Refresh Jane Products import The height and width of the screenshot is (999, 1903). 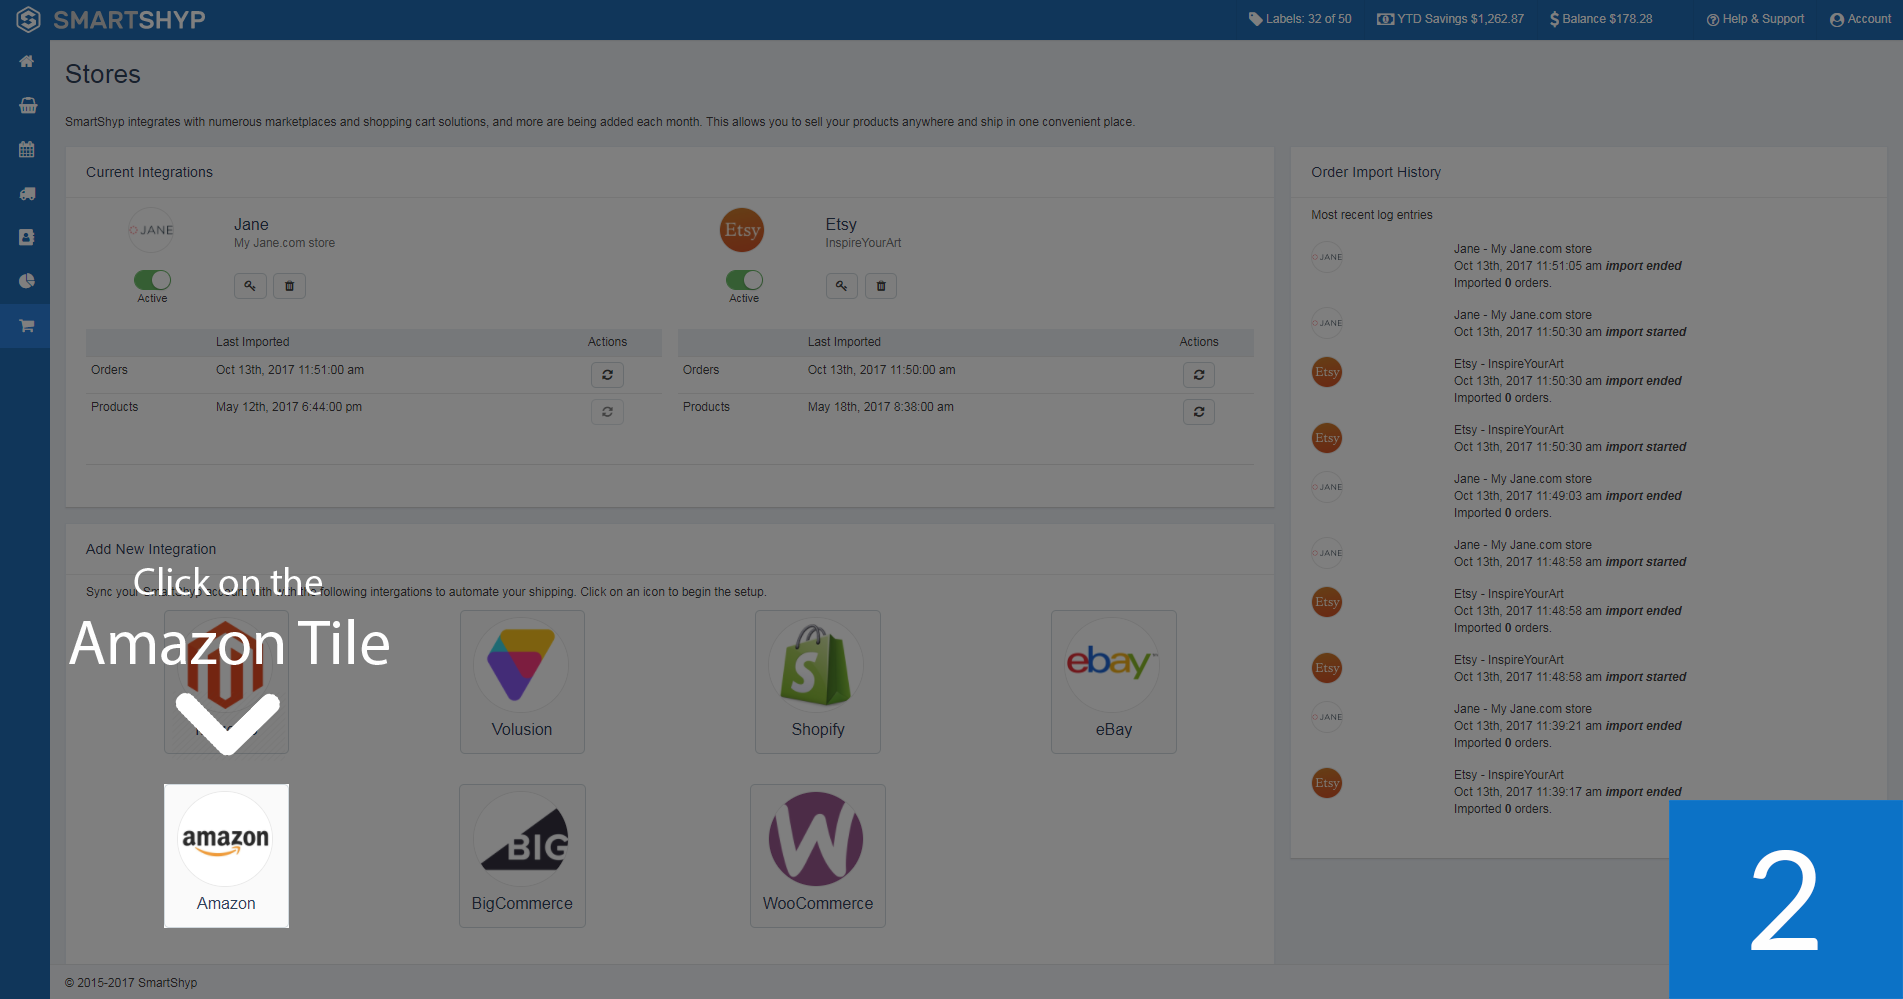coord(607,412)
